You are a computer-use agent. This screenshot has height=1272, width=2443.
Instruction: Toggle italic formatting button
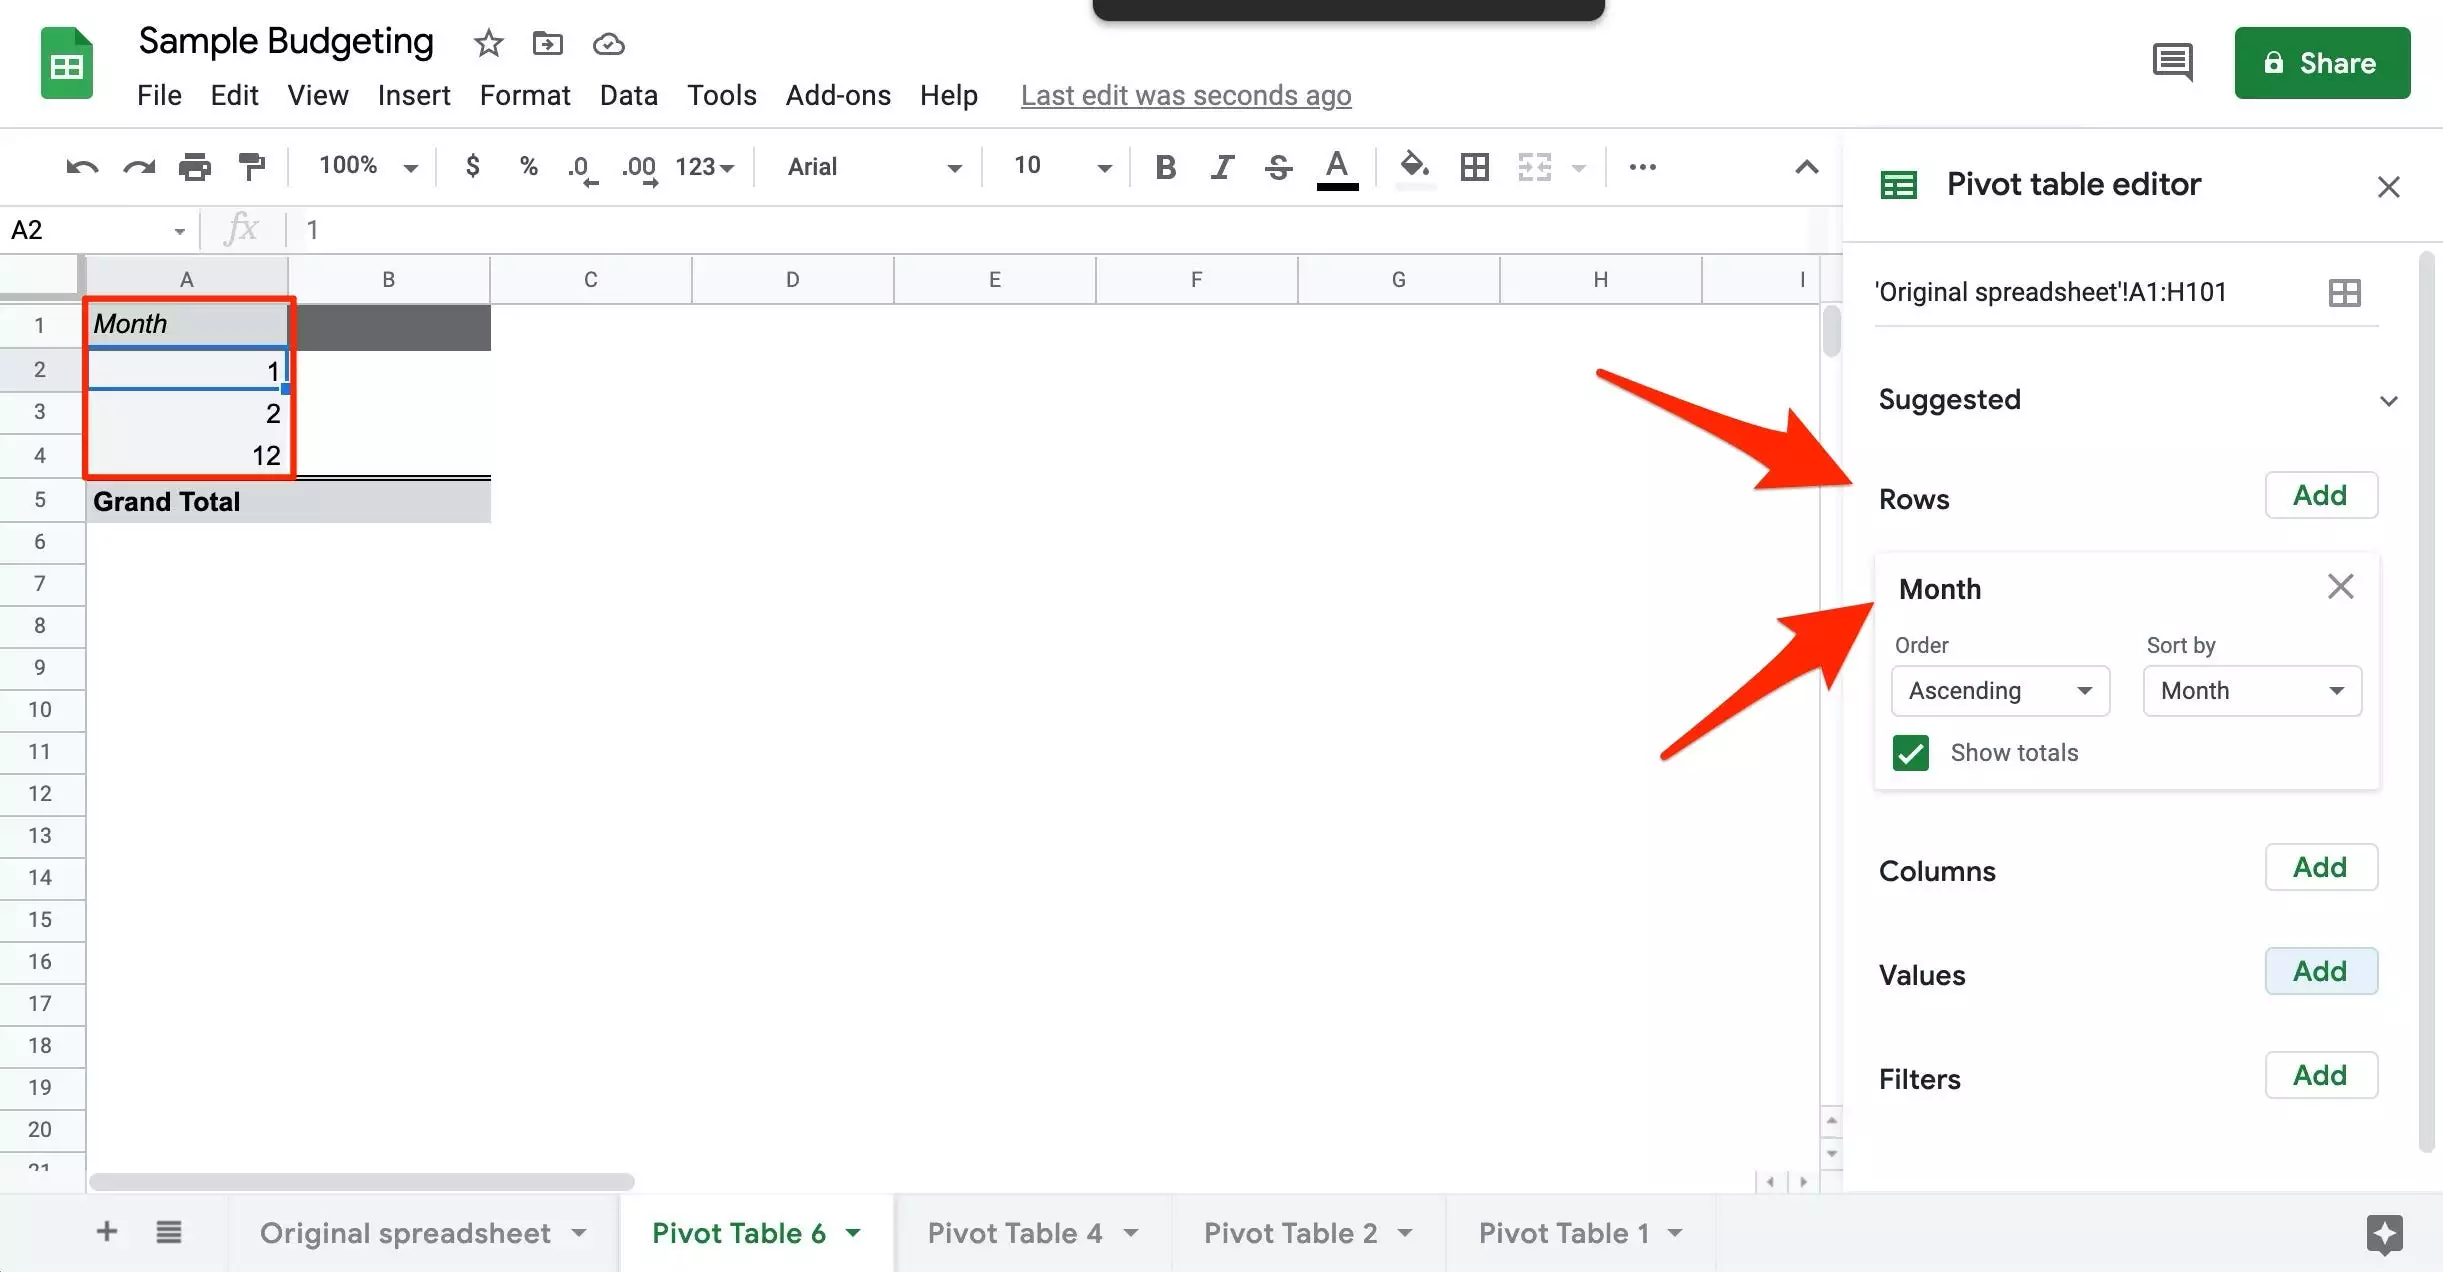click(1221, 167)
